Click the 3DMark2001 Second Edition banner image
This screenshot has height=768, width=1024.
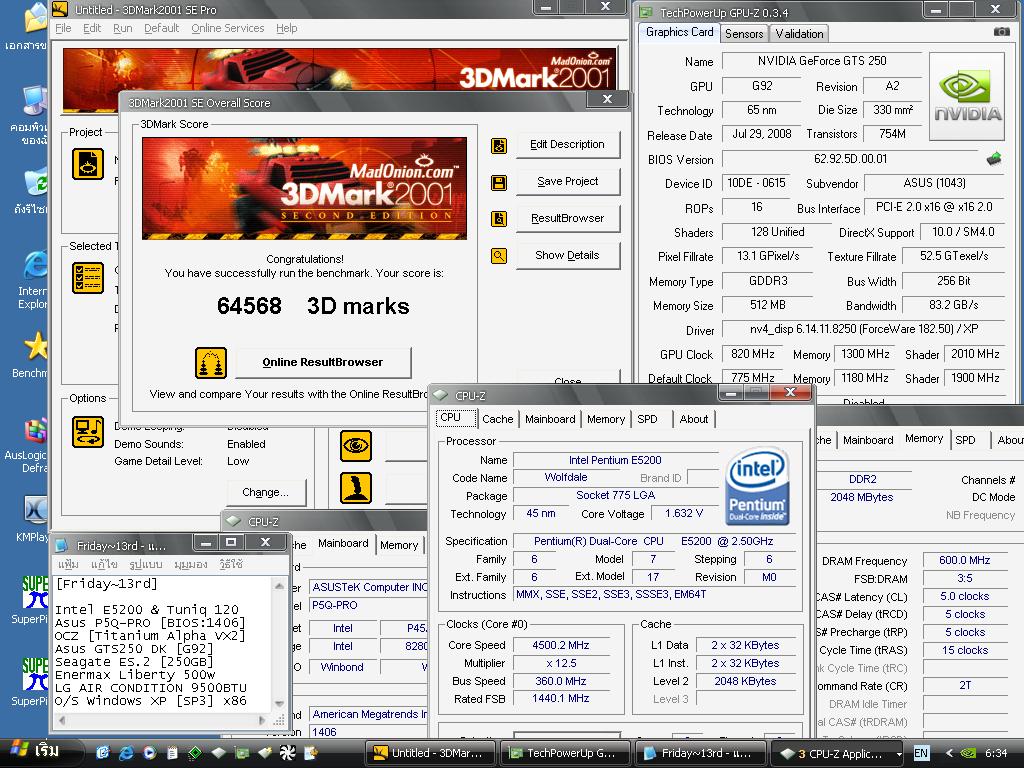tap(304, 189)
